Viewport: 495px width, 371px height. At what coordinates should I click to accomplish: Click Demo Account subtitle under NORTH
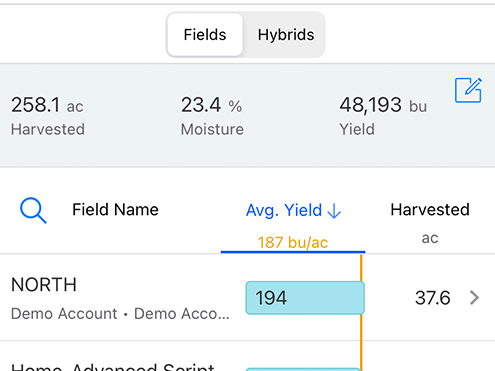[120, 314]
